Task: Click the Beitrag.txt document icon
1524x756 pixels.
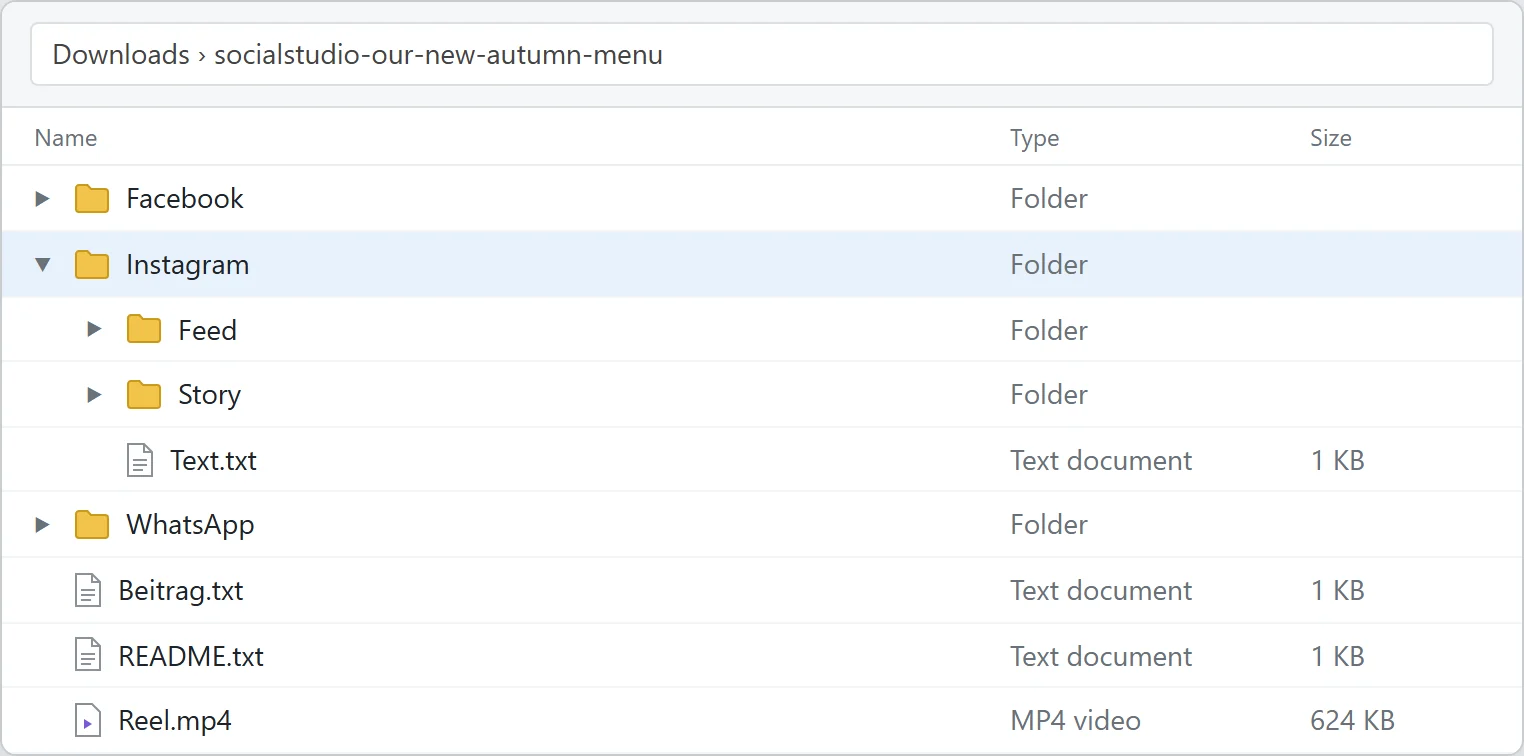Action: tap(88, 590)
